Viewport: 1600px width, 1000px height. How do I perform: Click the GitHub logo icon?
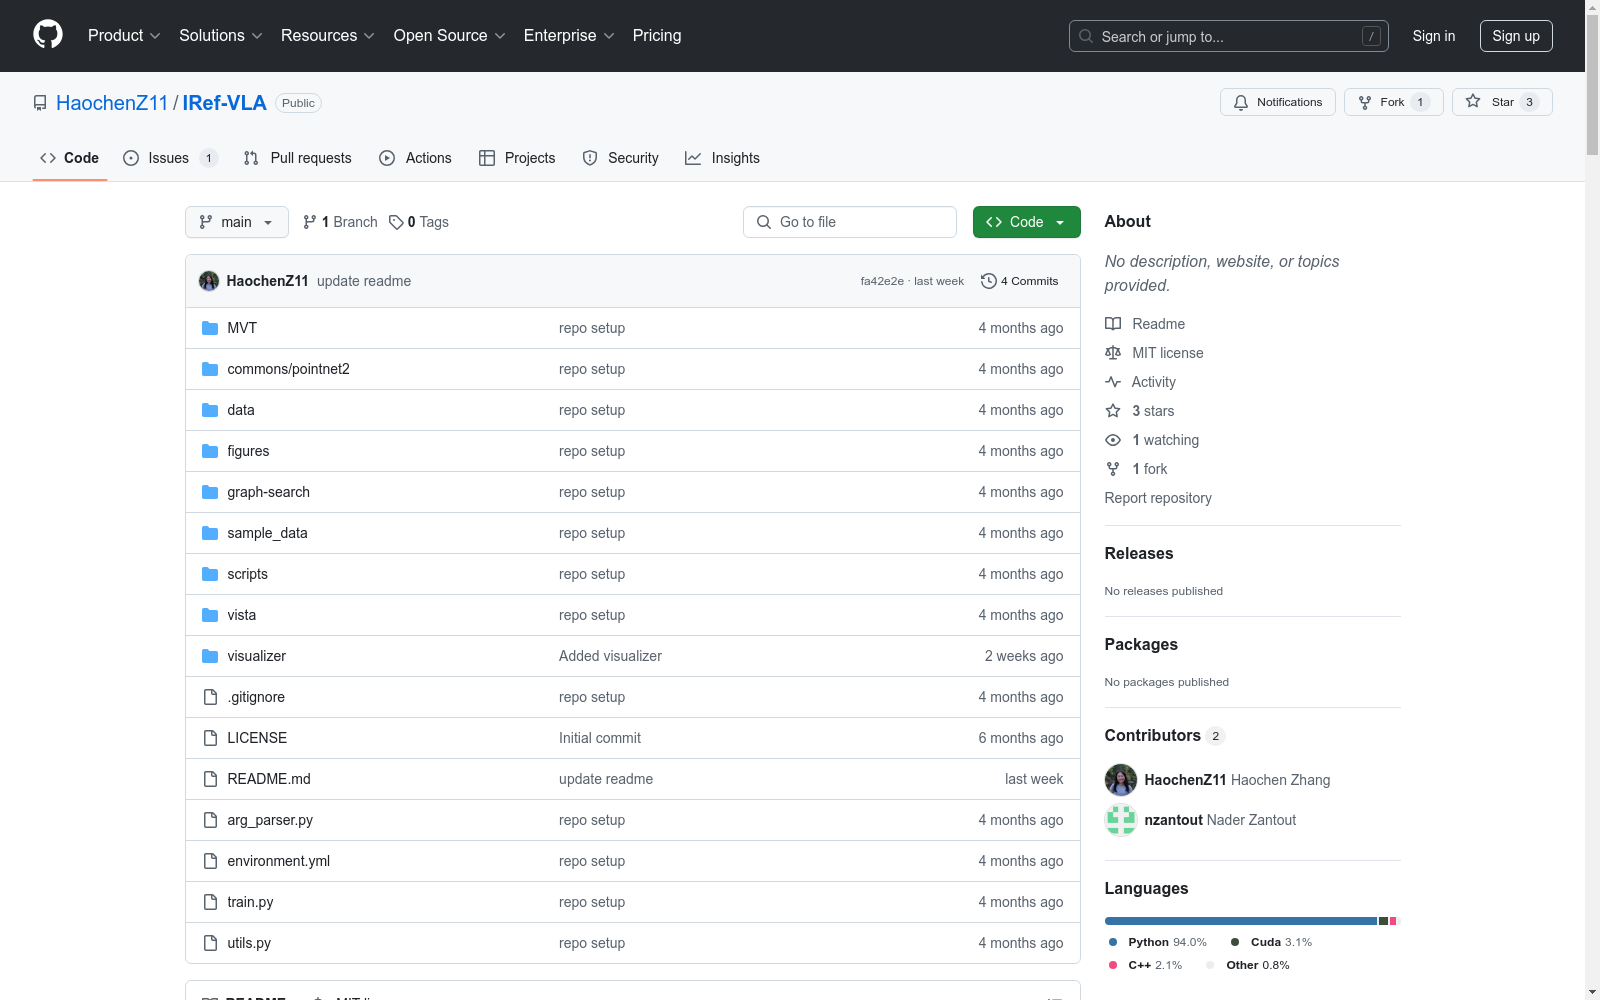(x=48, y=35)
